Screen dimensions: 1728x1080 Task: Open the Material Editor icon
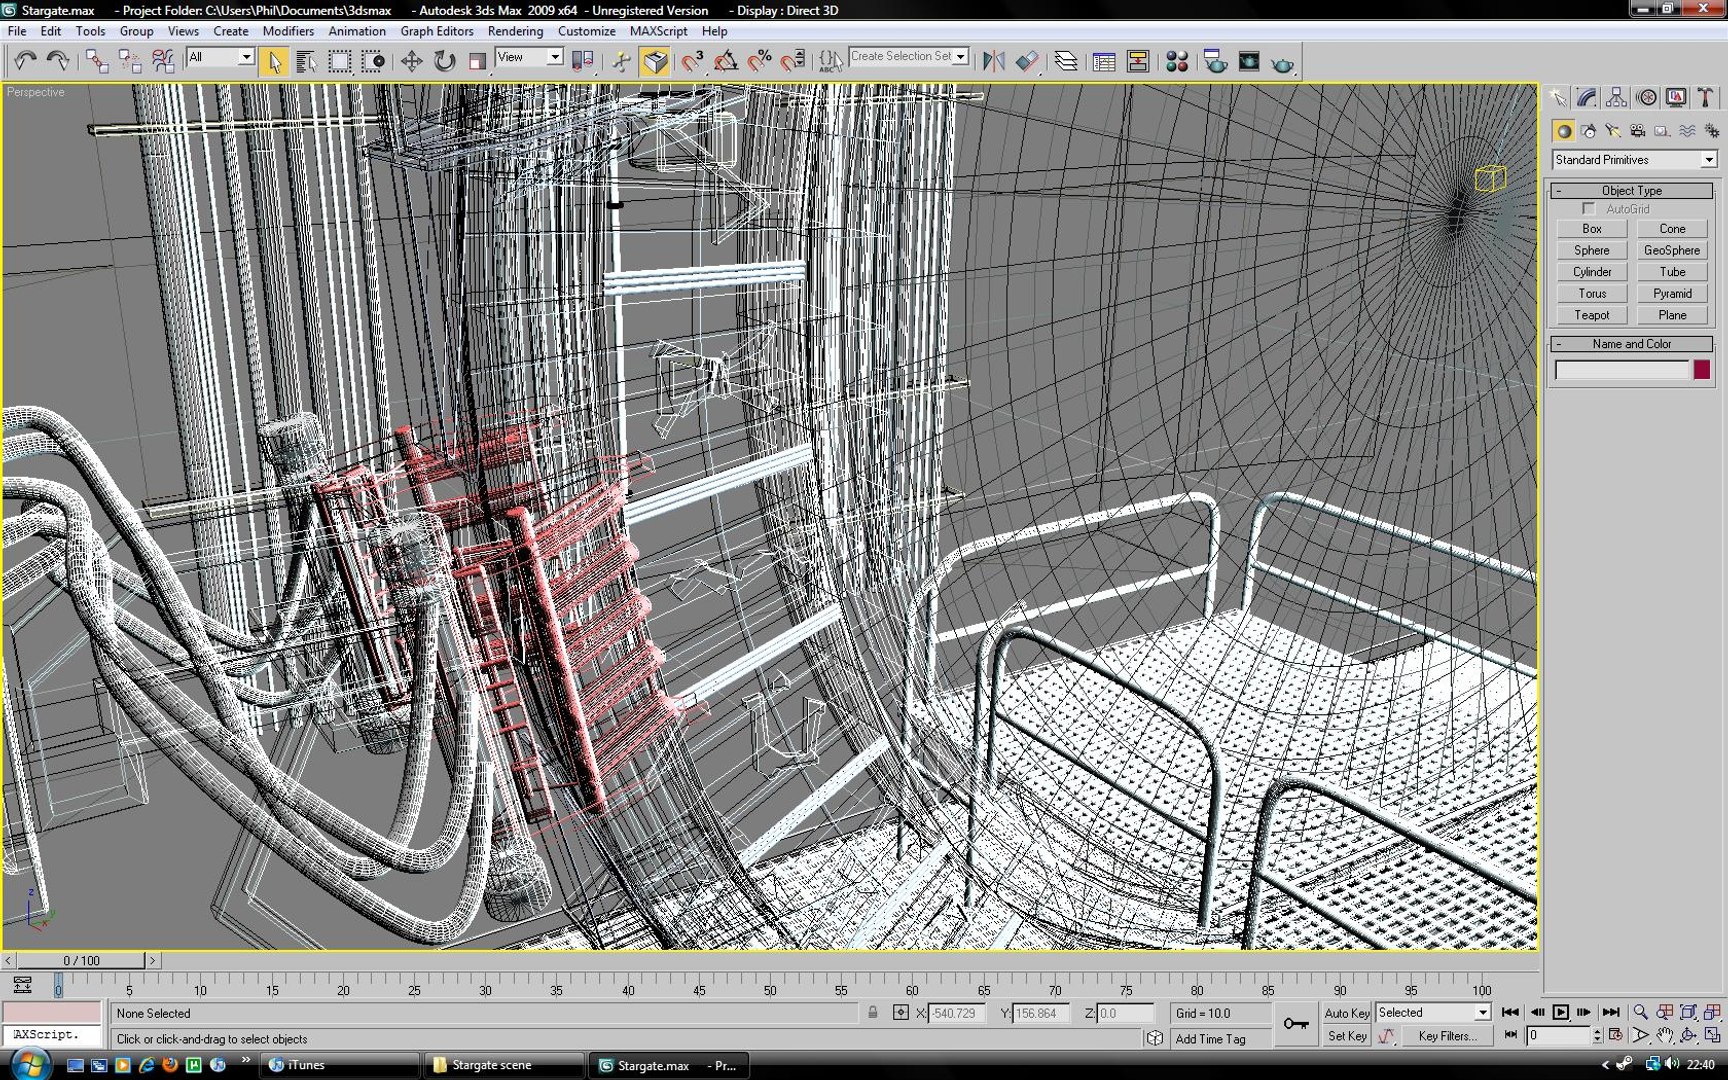[1177, 61]
